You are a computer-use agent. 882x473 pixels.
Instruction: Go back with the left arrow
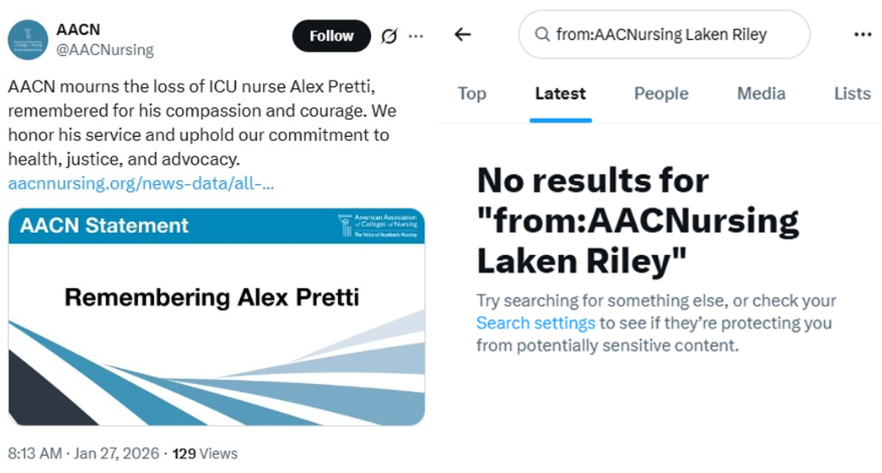(x=462, y=35)
